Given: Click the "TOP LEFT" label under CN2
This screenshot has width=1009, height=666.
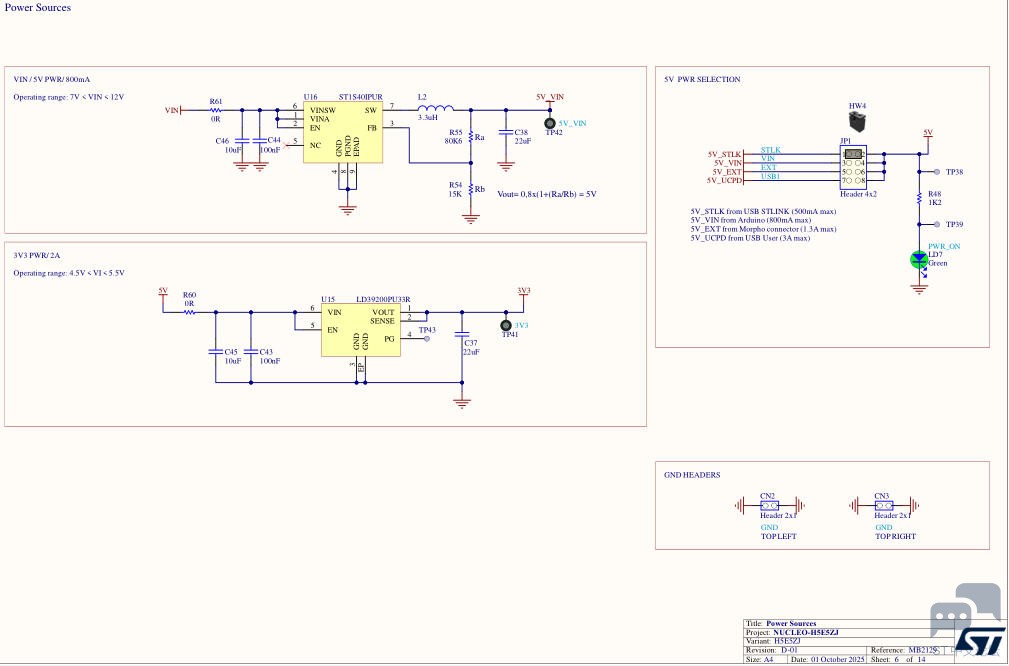Looking at the screenshot, I should tap(779, 537).
